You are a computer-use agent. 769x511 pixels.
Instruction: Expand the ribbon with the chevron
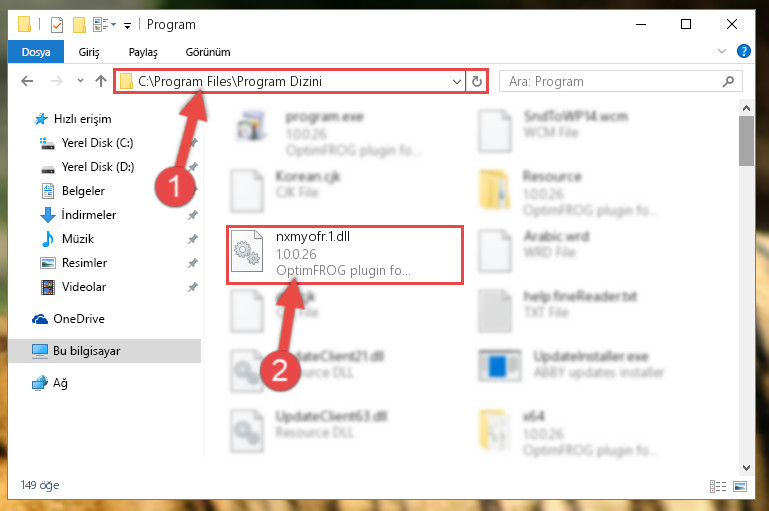722,51
